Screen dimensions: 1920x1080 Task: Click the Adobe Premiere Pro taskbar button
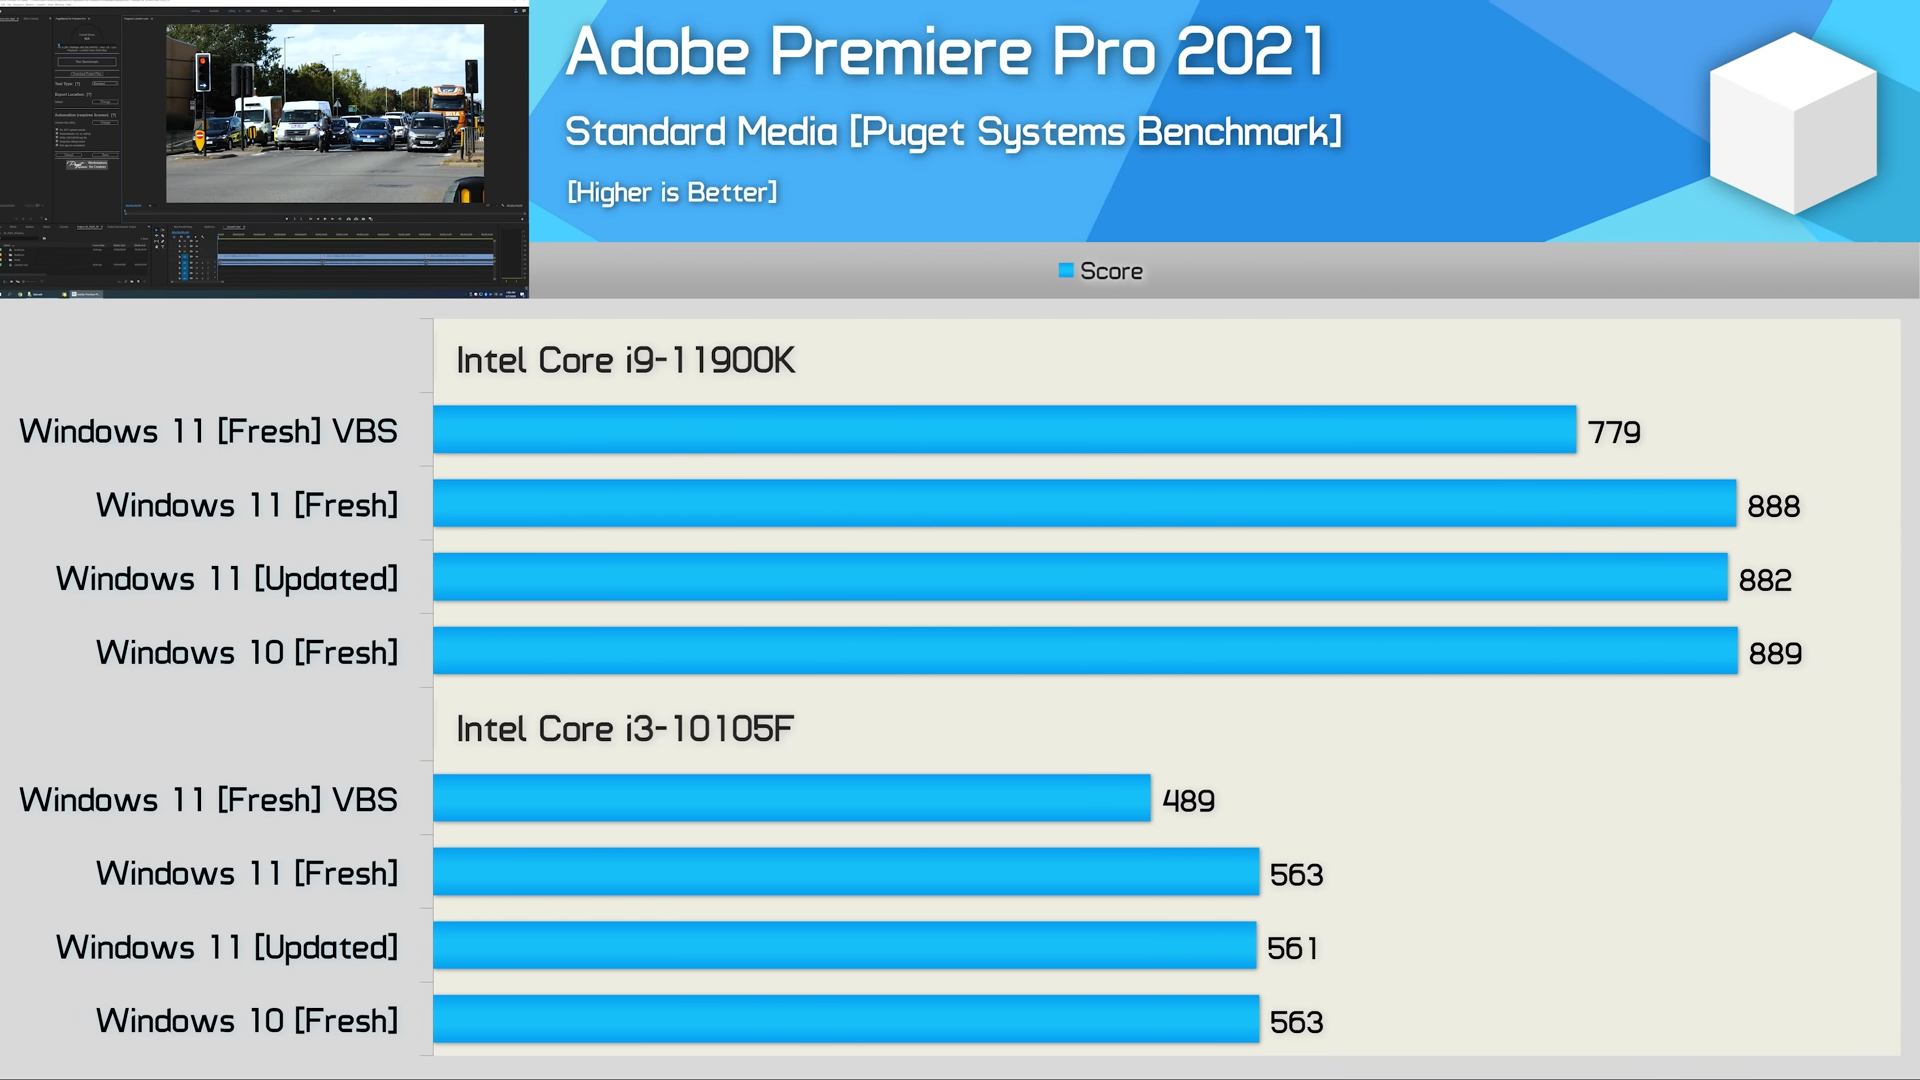(x=86, y=294)
